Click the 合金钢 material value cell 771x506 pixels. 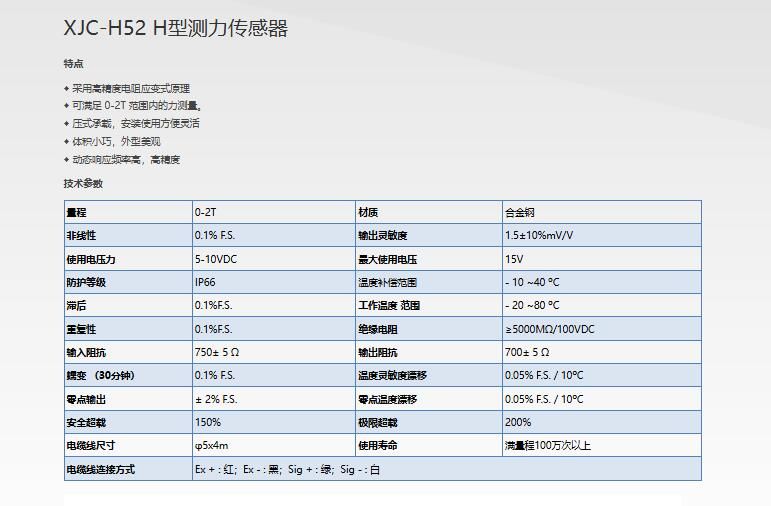(520, 212)
